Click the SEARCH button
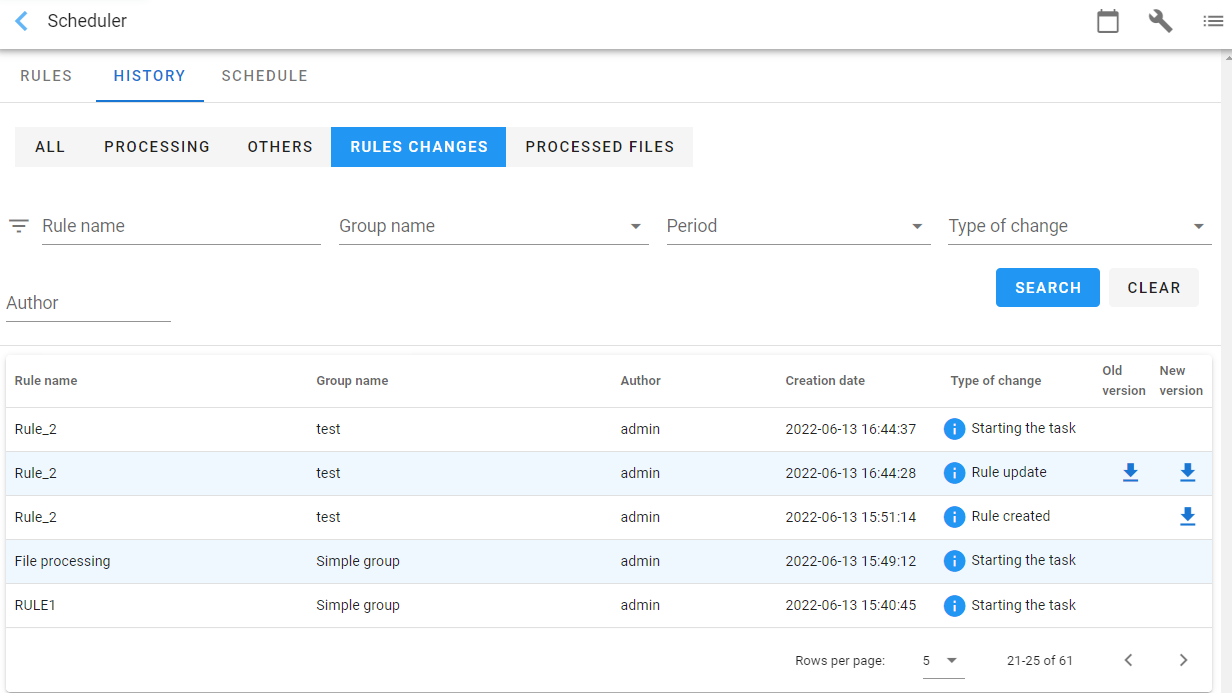This screenshot has width=1232, height=693. 1048,288
